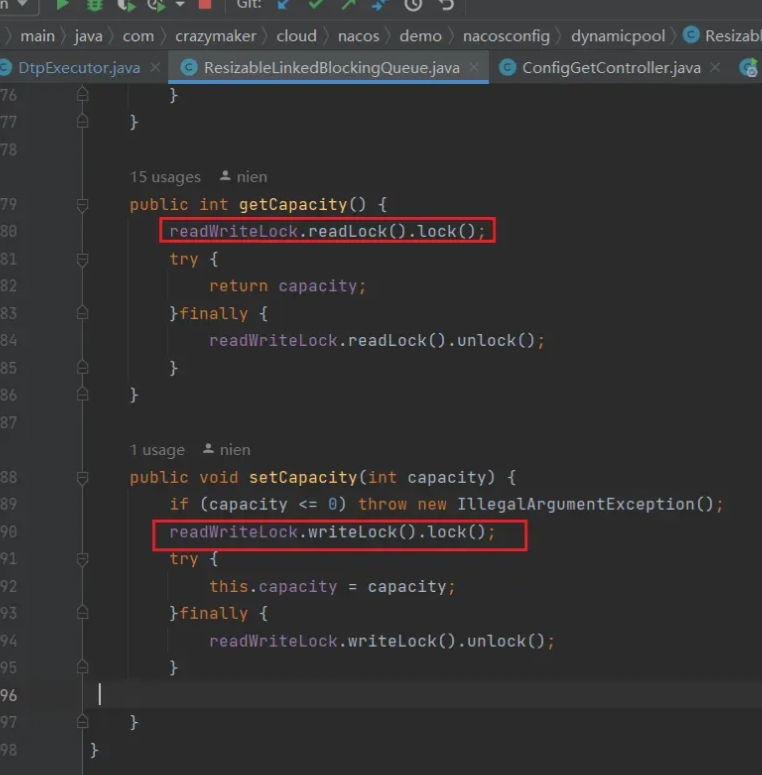Click line number 78 in gutter
The width and height of the screenshot is (762, 775).
(9, 149)
